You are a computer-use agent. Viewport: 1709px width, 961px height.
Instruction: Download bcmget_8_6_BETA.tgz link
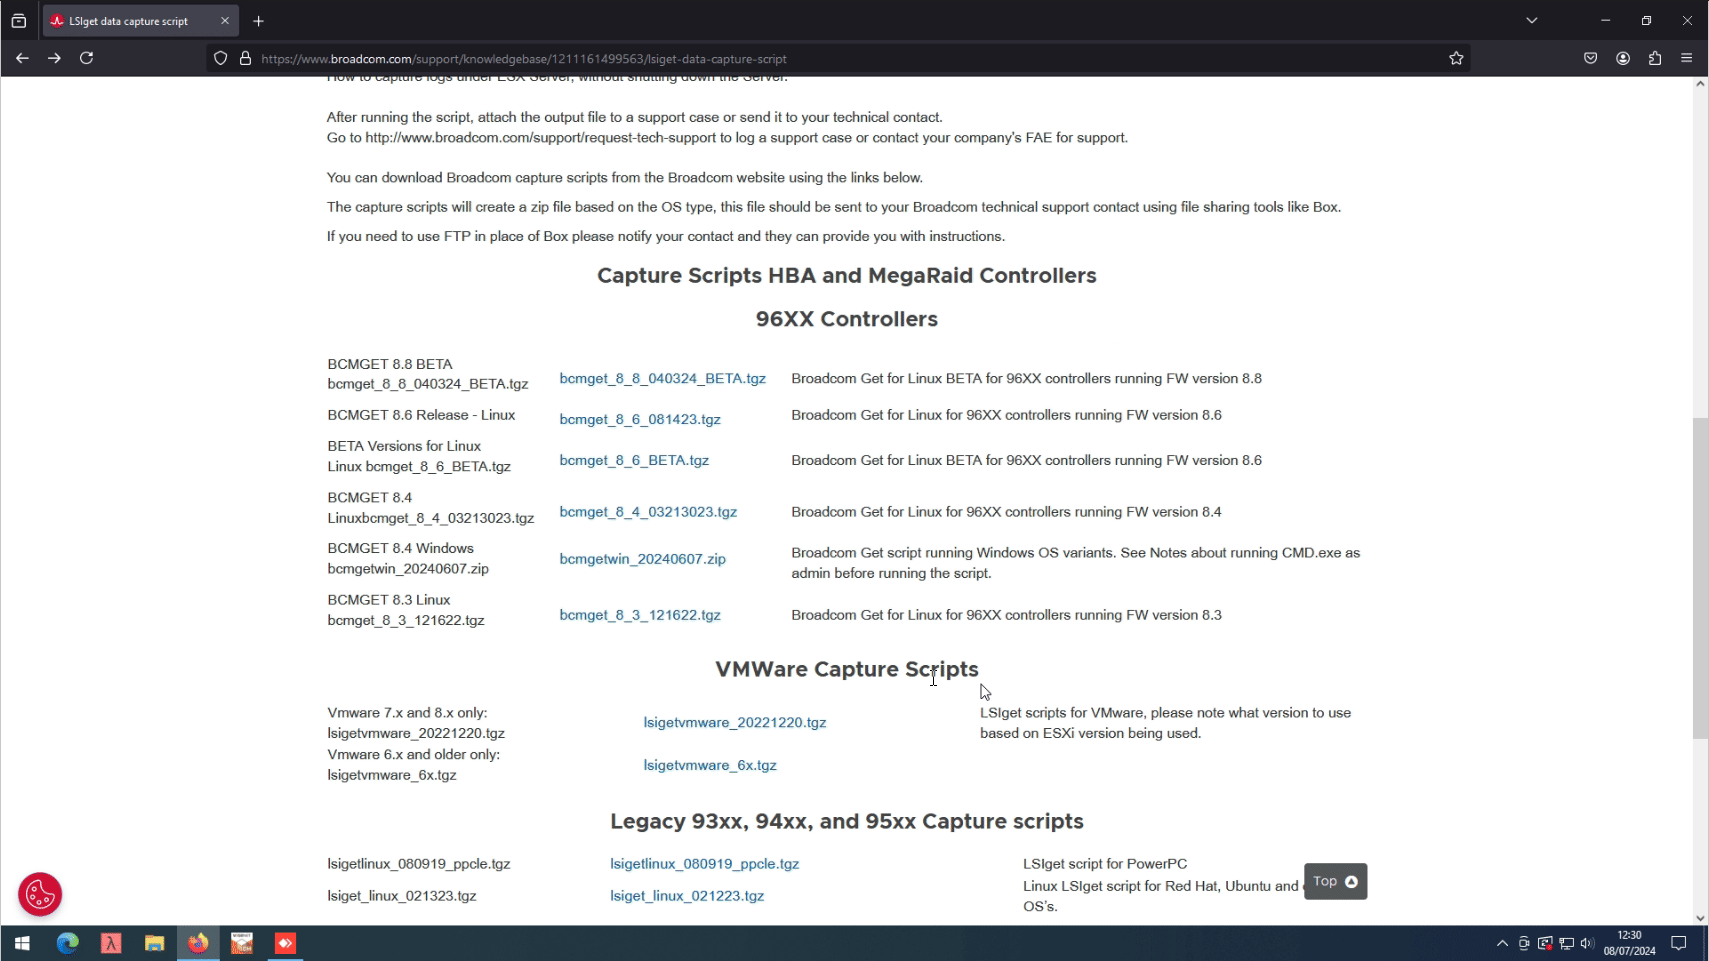[x=634, y=461]
